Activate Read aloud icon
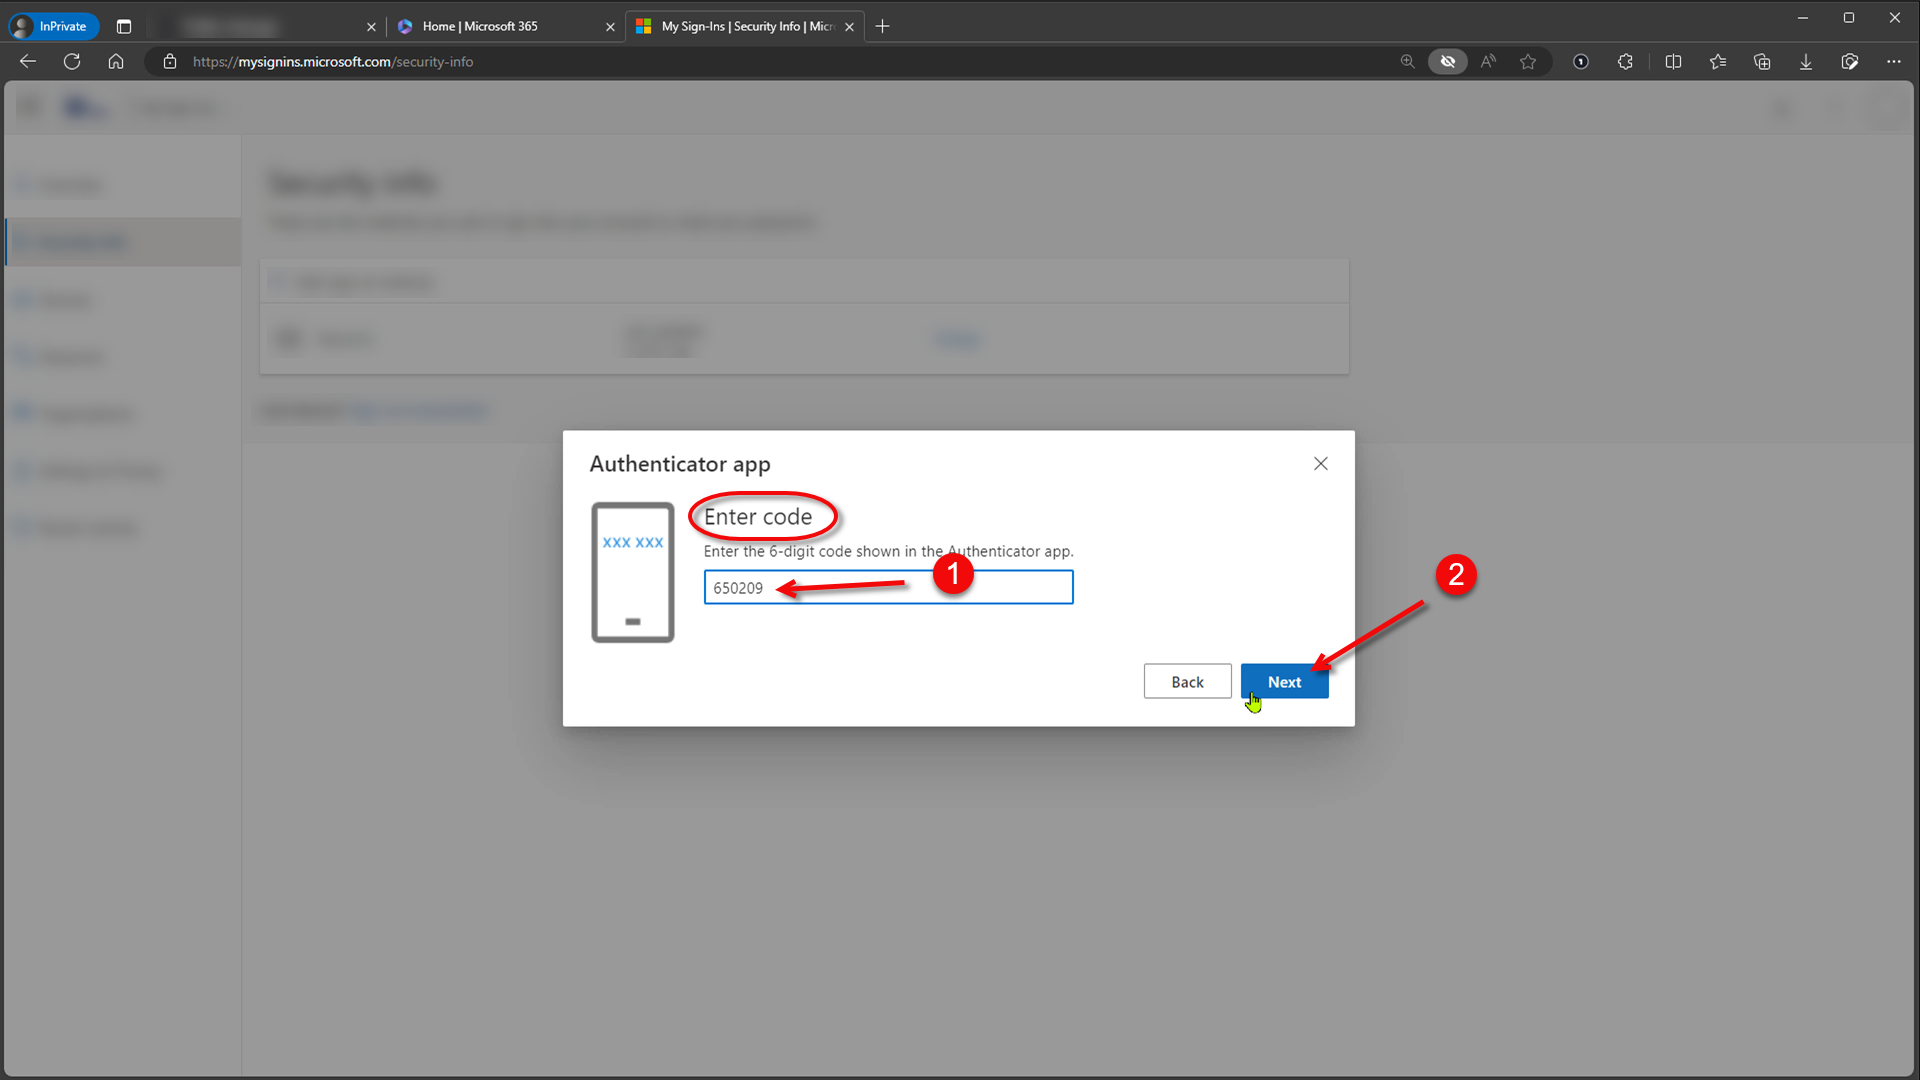The image size is (1920, 1080). 1488,62
